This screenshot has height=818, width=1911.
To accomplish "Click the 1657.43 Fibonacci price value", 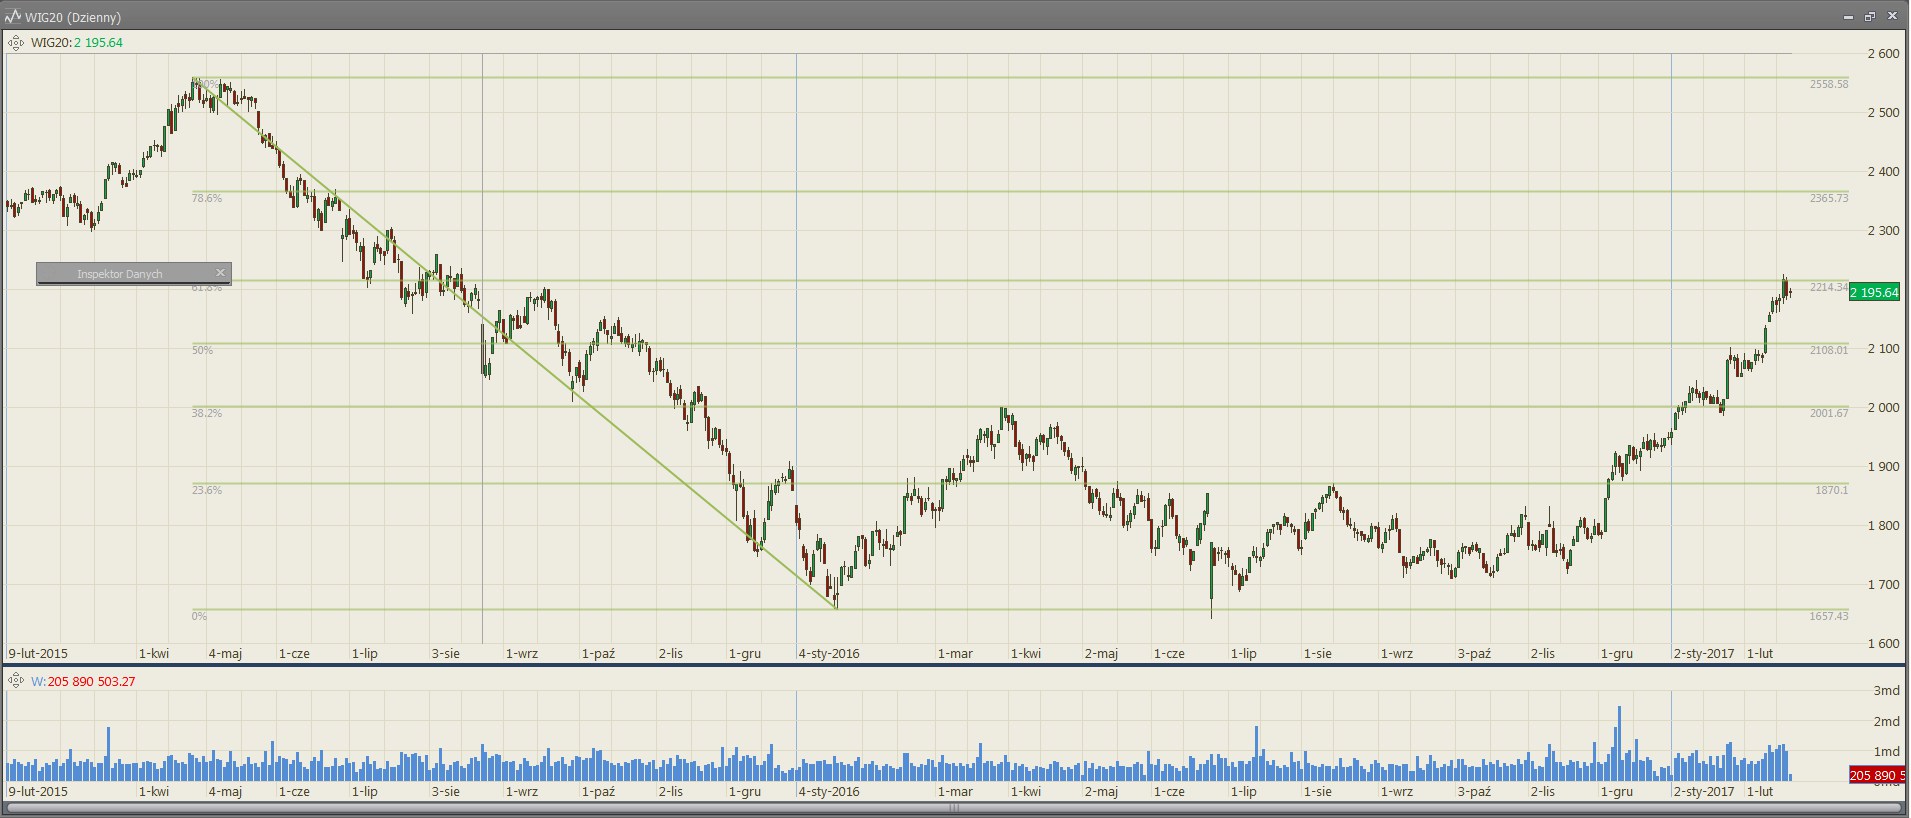I will click(x=1829, y=616).
